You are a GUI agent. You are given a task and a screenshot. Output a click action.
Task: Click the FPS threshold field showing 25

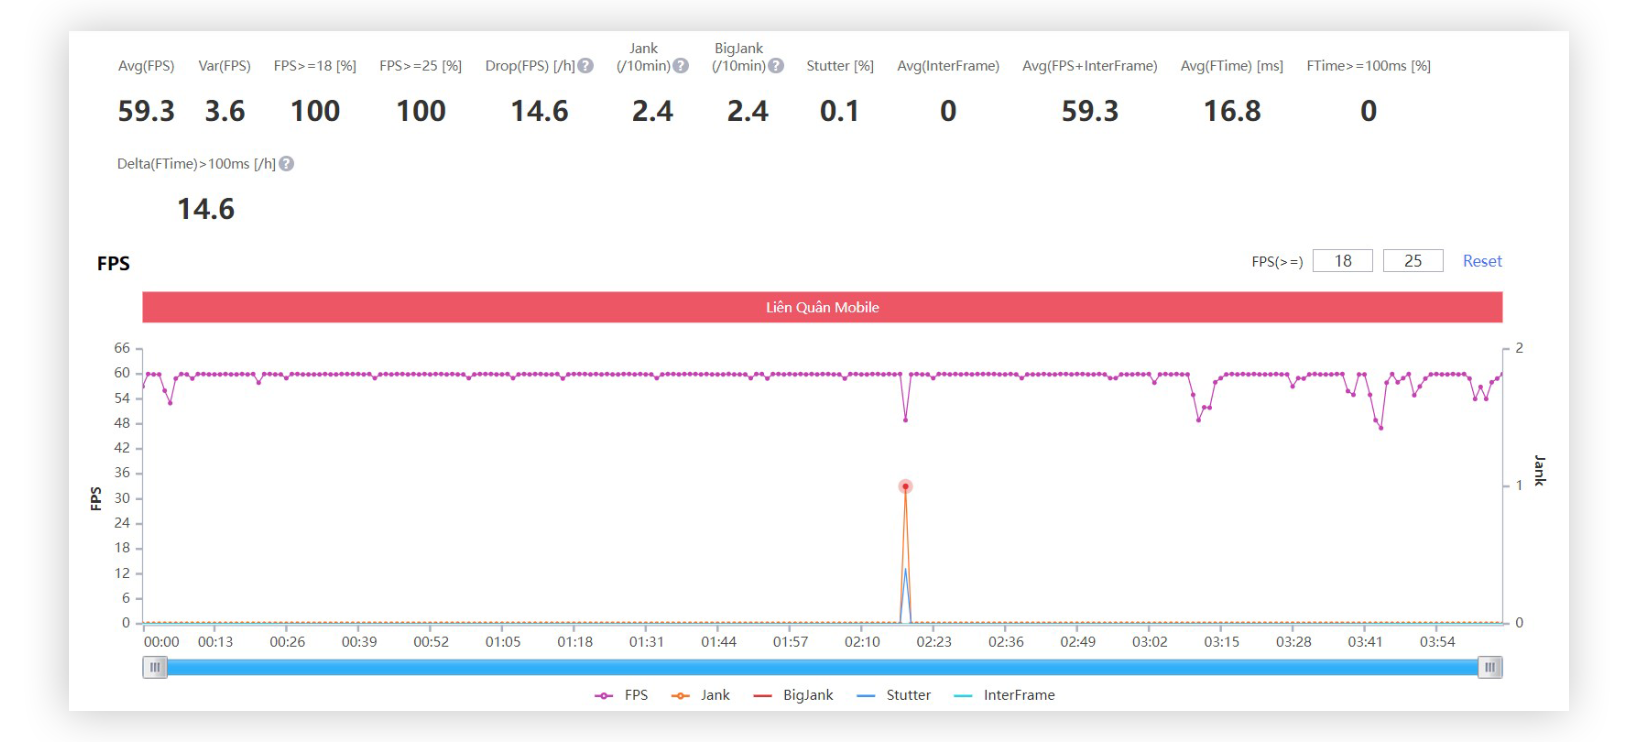1413,261
